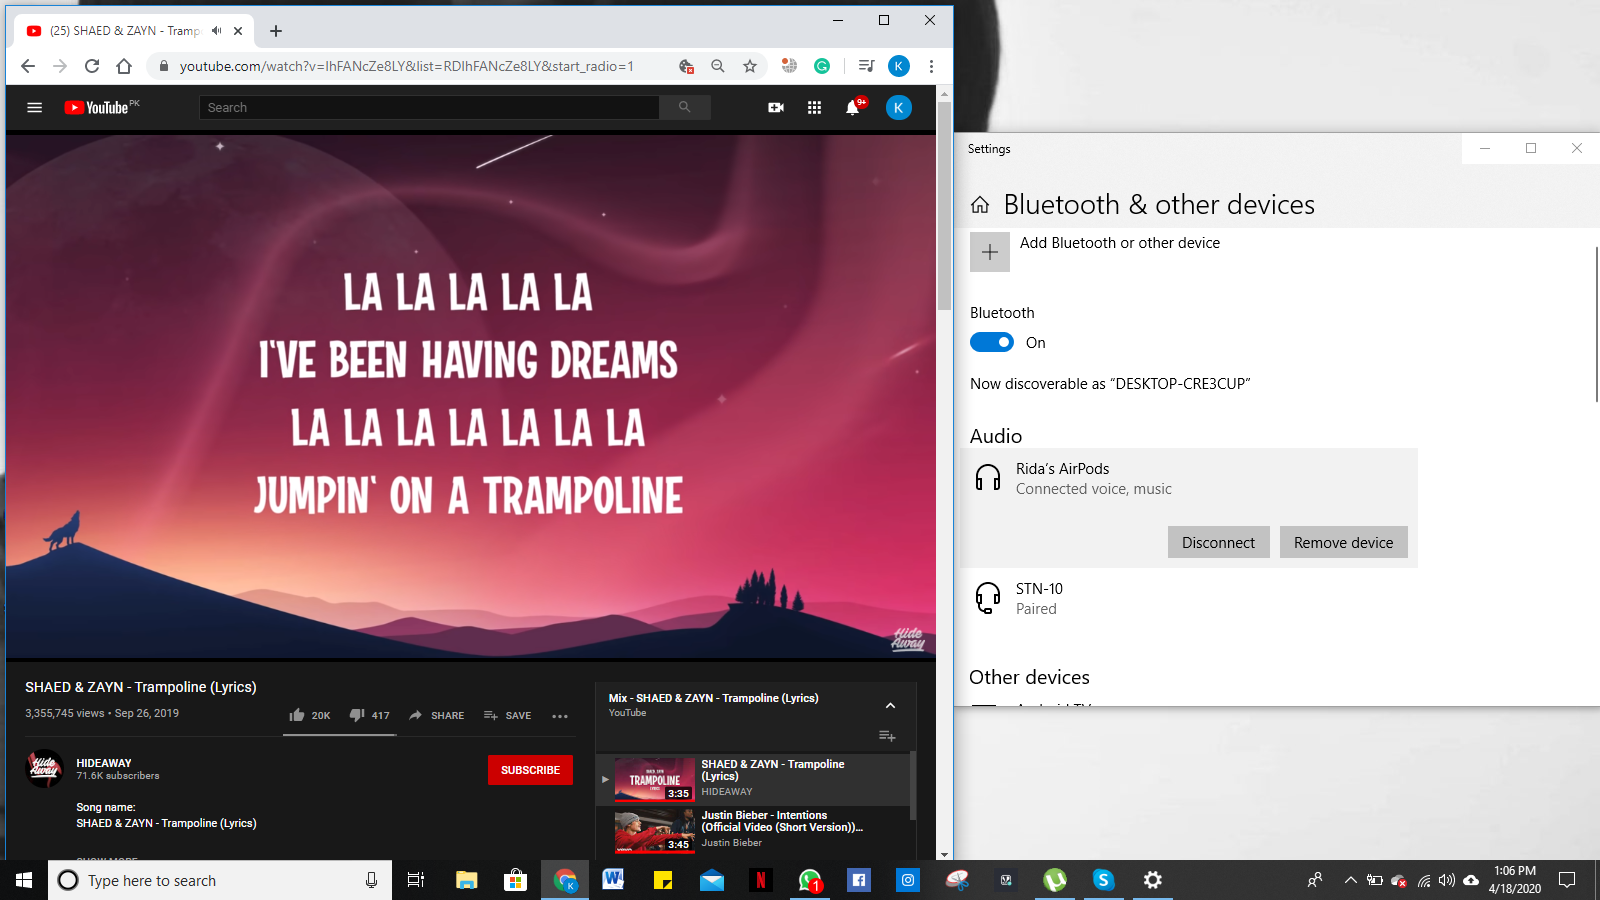Select the SHAED & ZAYN Chrome tab

(125, 31)
